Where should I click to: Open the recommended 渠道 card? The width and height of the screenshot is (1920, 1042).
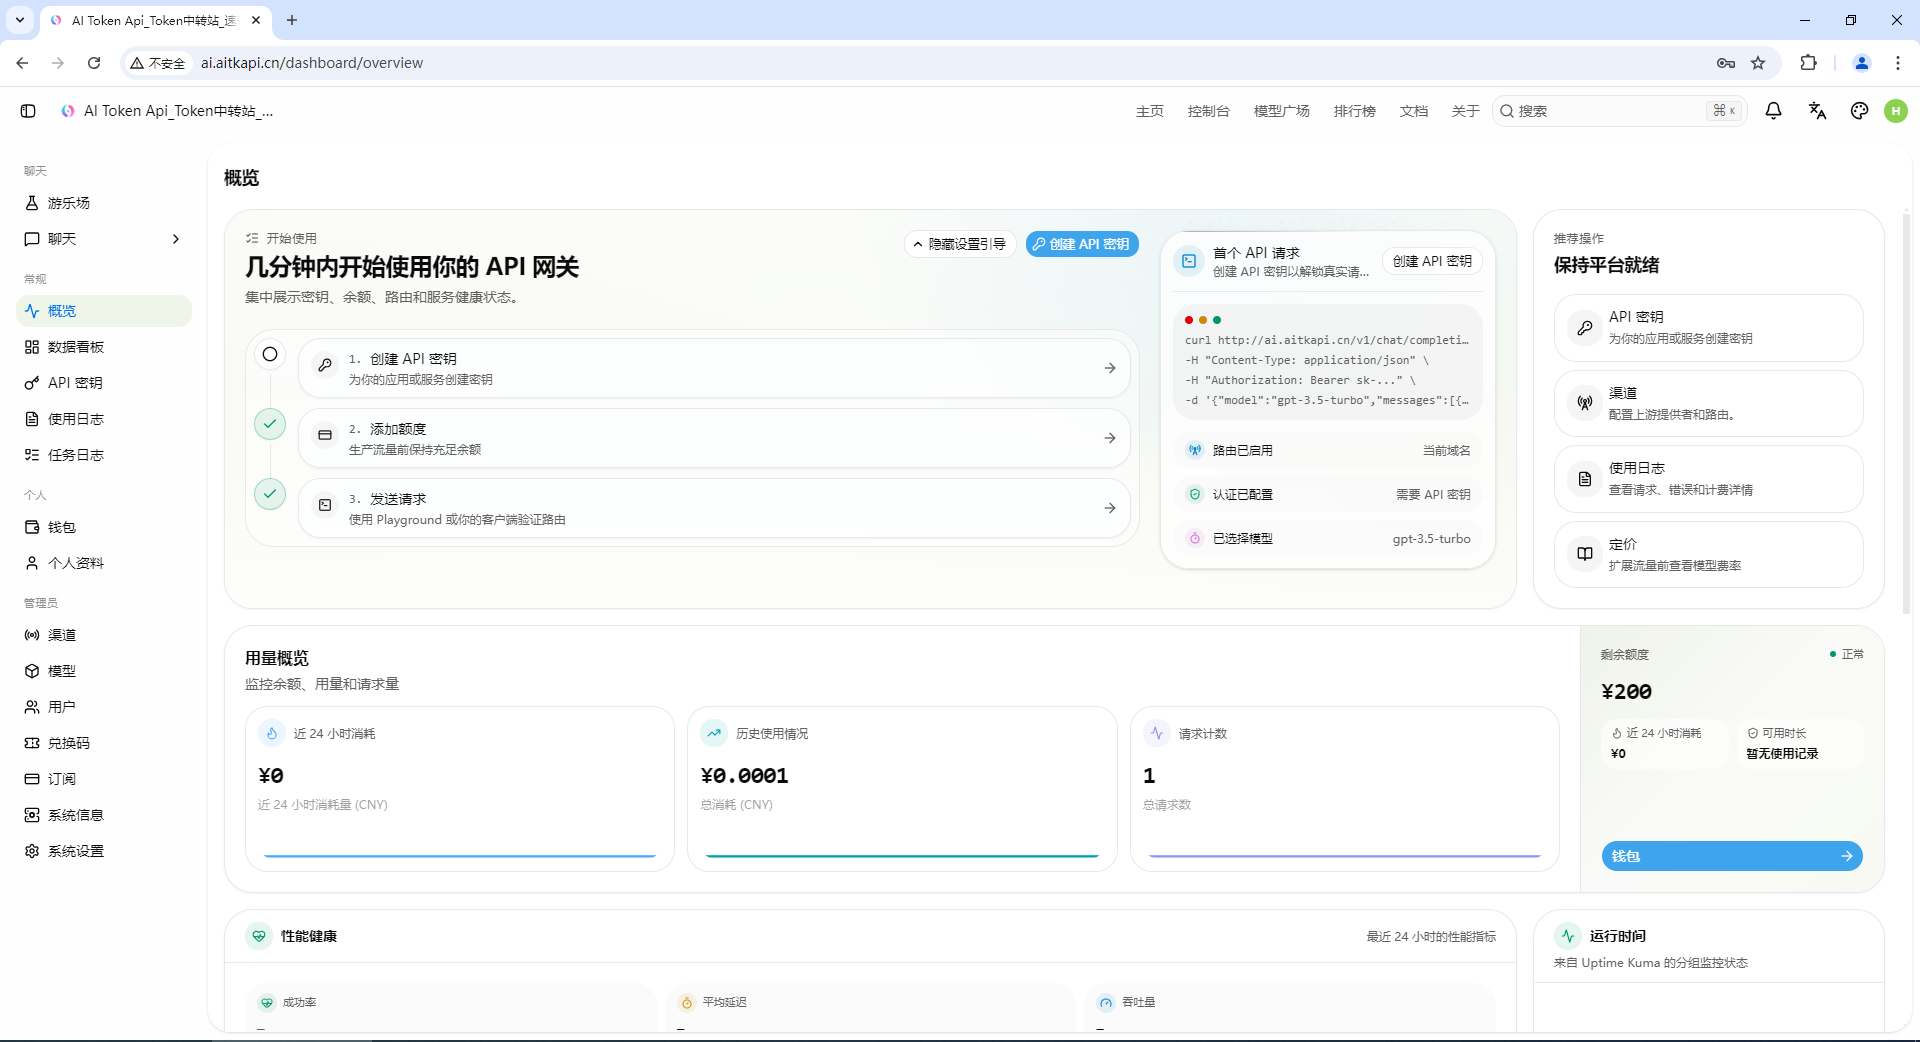[1709, 403]
